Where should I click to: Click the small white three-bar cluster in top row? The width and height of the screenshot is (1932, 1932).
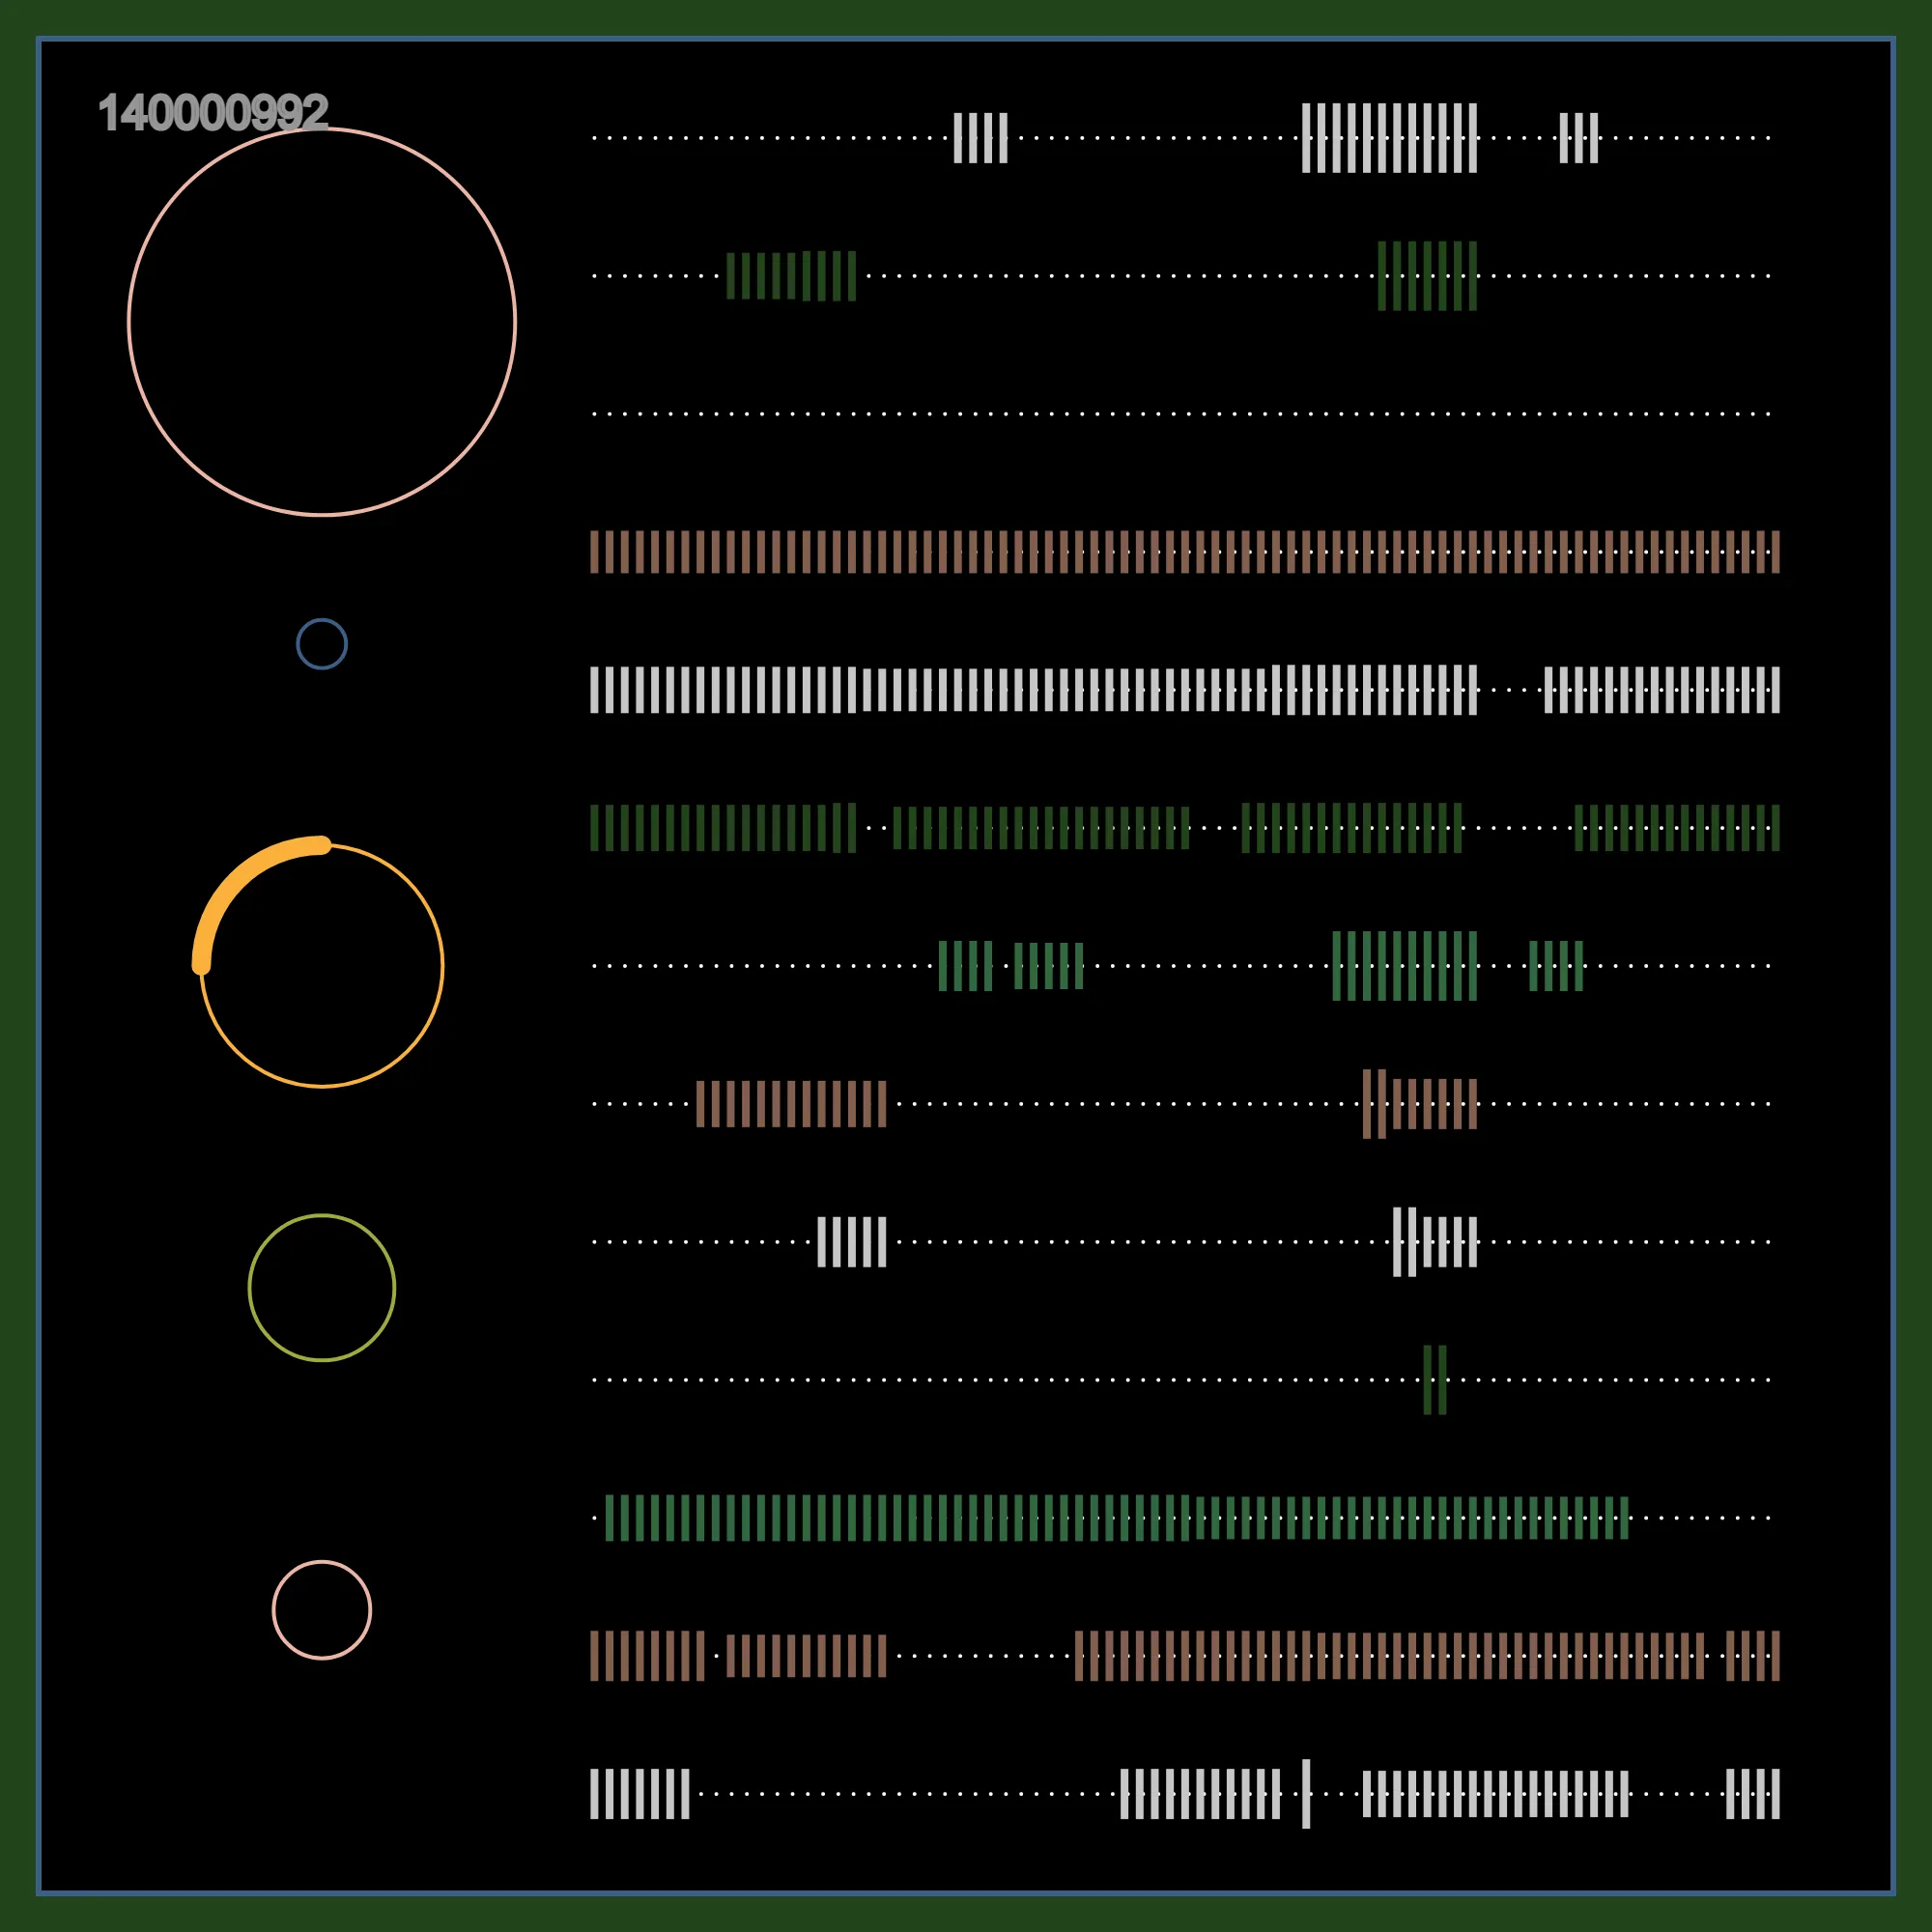pos(1579,138)
